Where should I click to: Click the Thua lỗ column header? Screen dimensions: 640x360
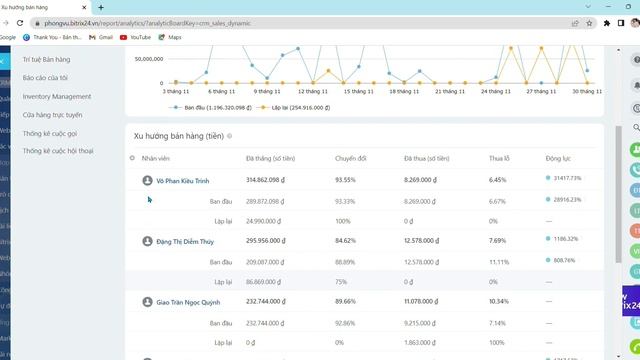[499, 158]
